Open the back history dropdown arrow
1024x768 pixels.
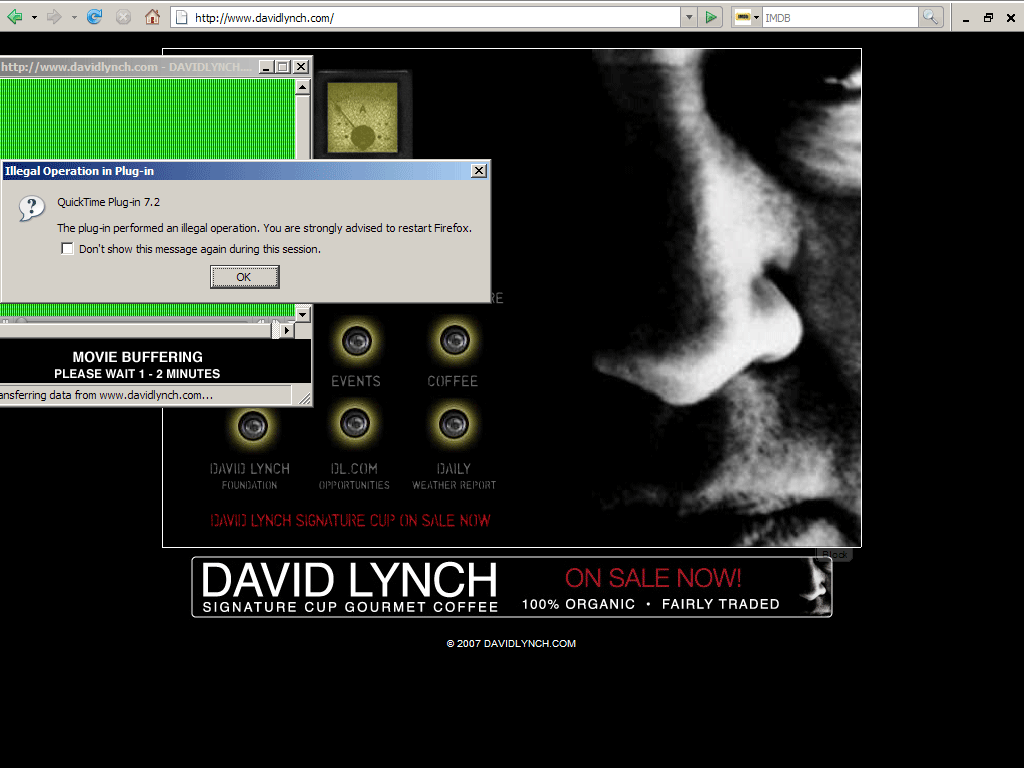[34, 18]
